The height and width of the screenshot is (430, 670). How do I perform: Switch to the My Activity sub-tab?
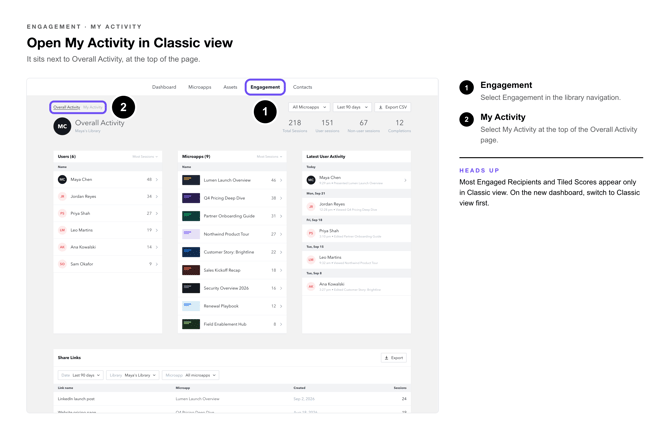click(x=93, y=107)
